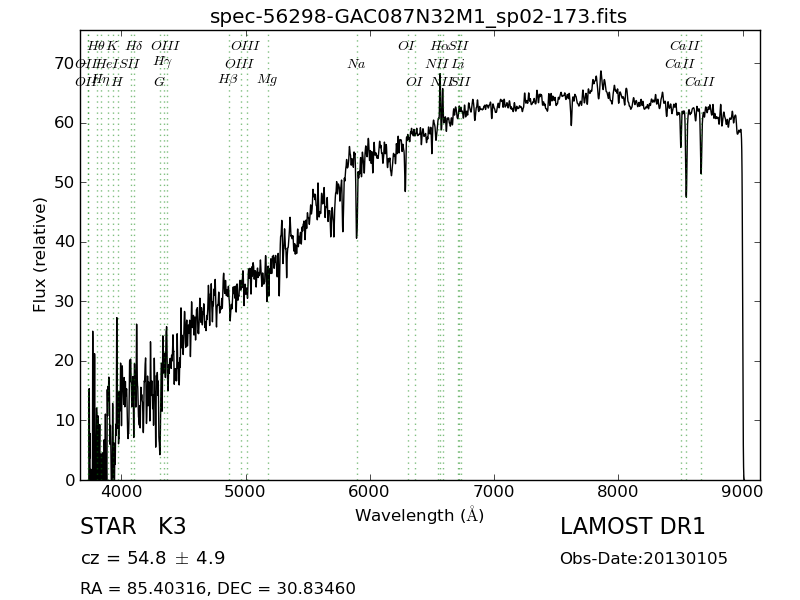Click the x-axis tick label 8000
This screenshot has height=600, width=800.
[x=618, y=492]
